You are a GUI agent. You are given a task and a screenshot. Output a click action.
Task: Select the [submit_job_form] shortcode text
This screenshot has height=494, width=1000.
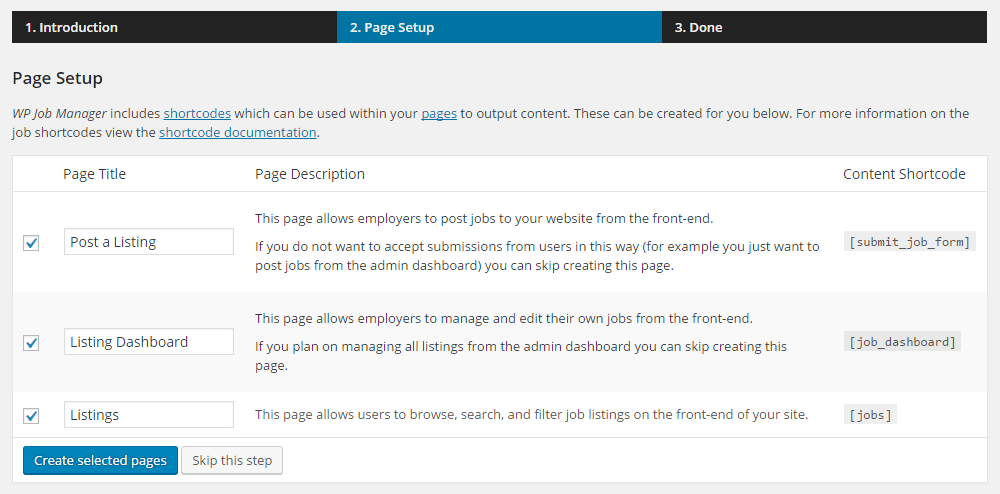pos(909,242)
